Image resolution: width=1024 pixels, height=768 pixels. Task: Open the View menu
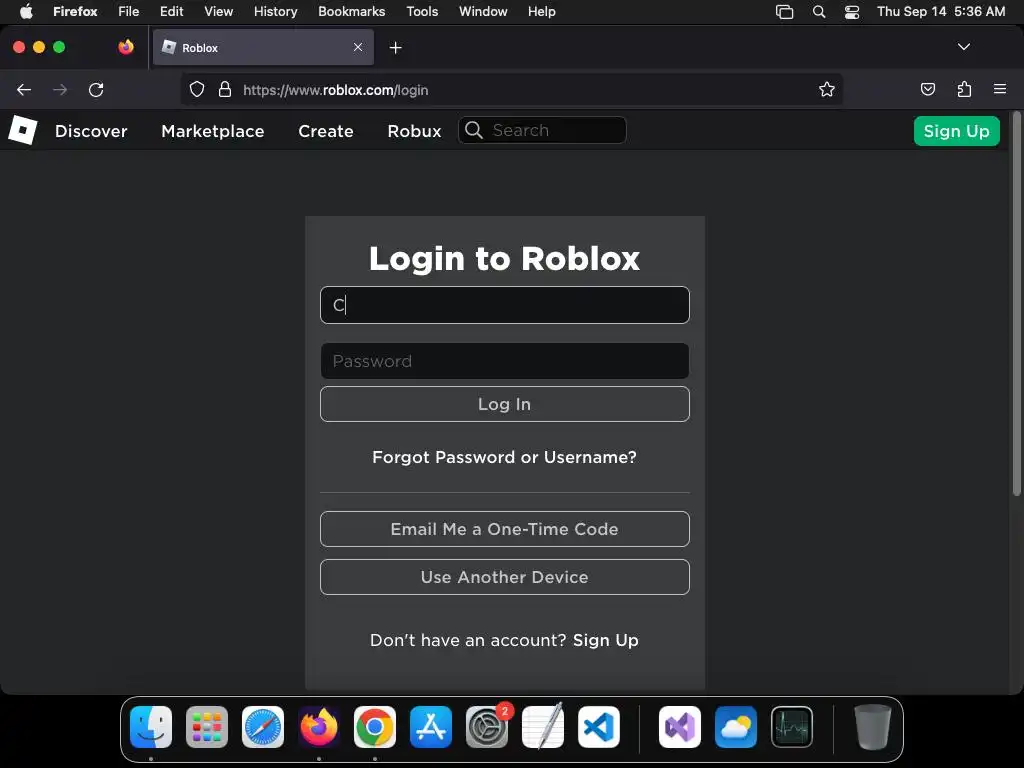[218, 12]
